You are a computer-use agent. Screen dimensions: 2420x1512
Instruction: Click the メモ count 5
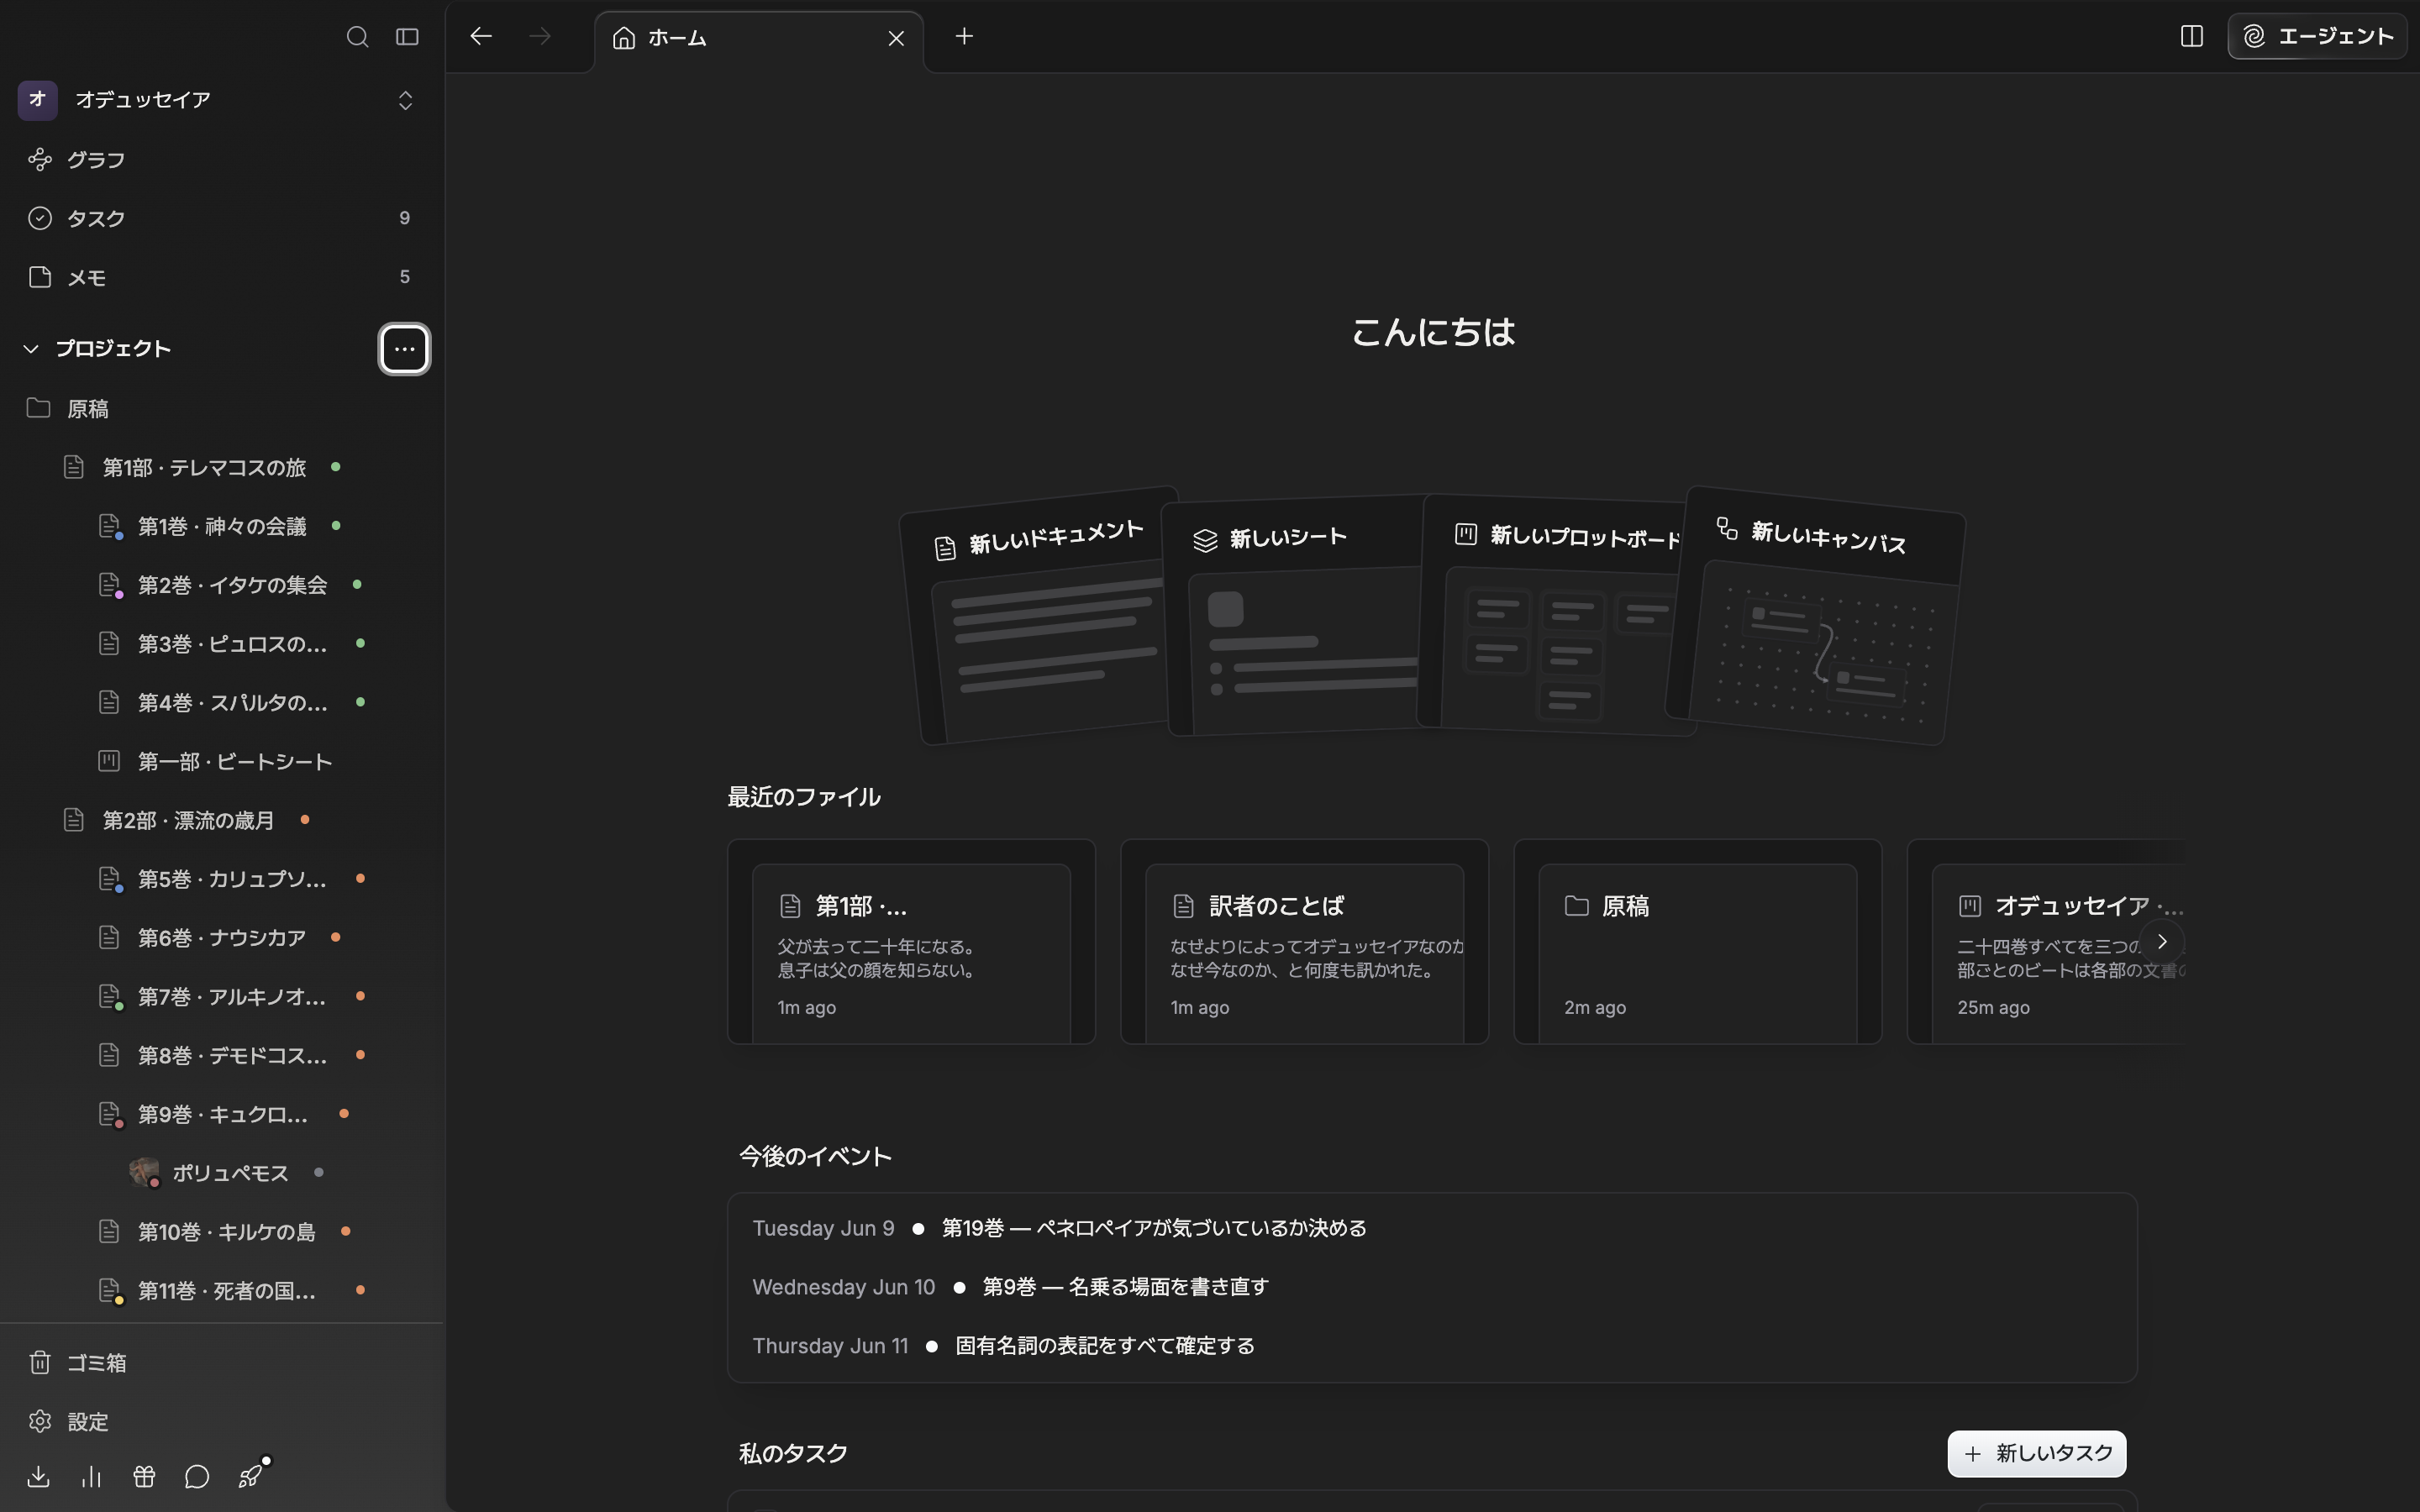coord(404,277)
